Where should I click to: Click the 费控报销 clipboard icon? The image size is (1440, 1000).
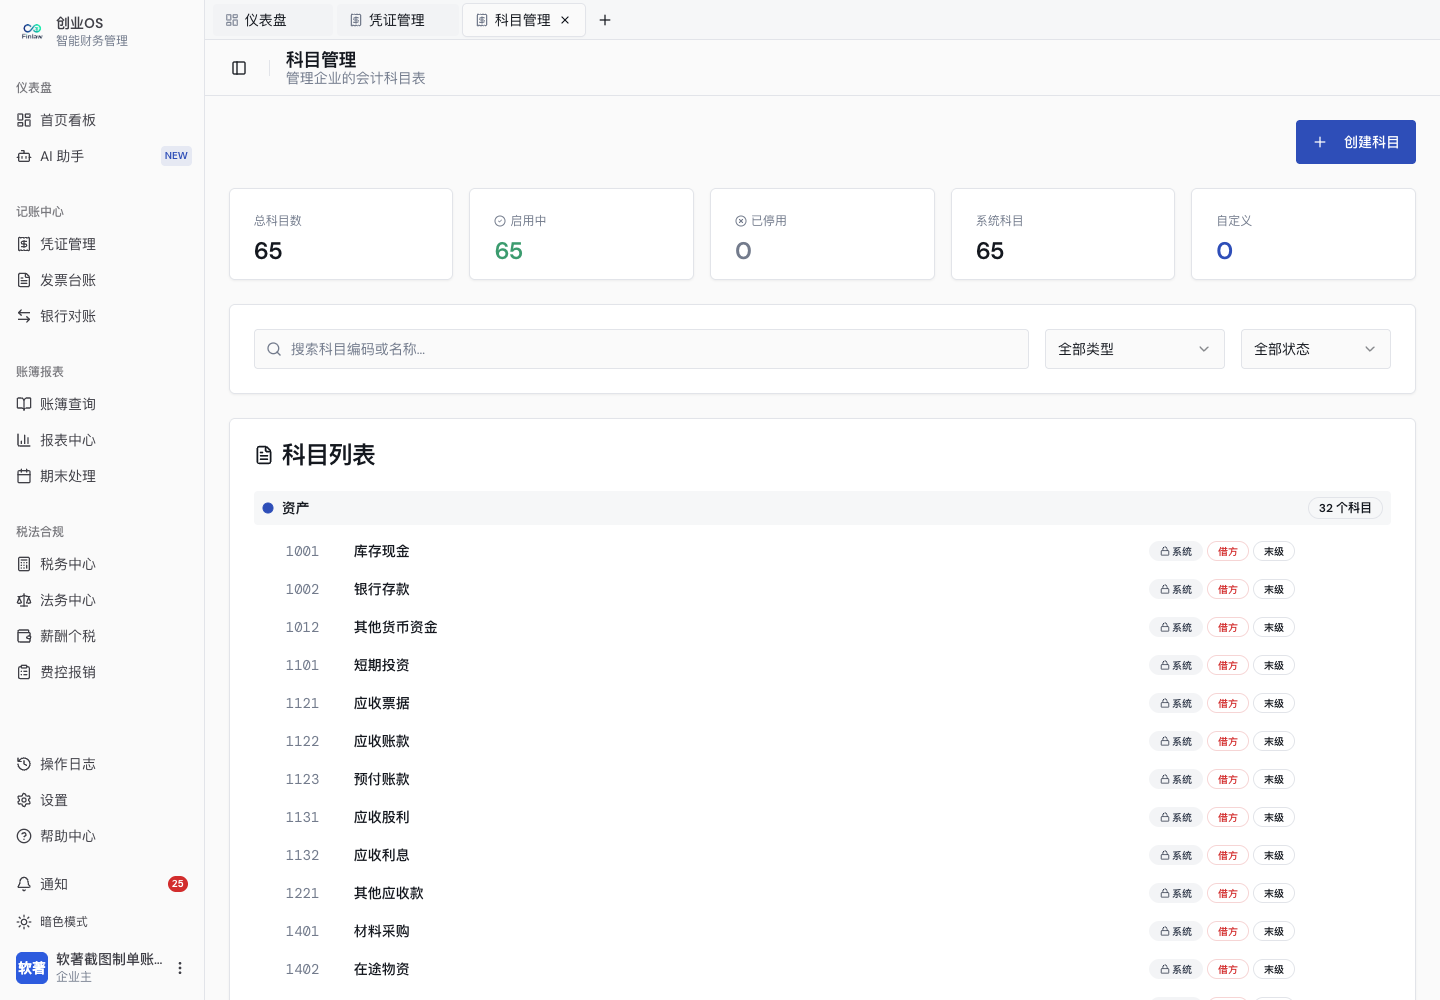point(24,672)
